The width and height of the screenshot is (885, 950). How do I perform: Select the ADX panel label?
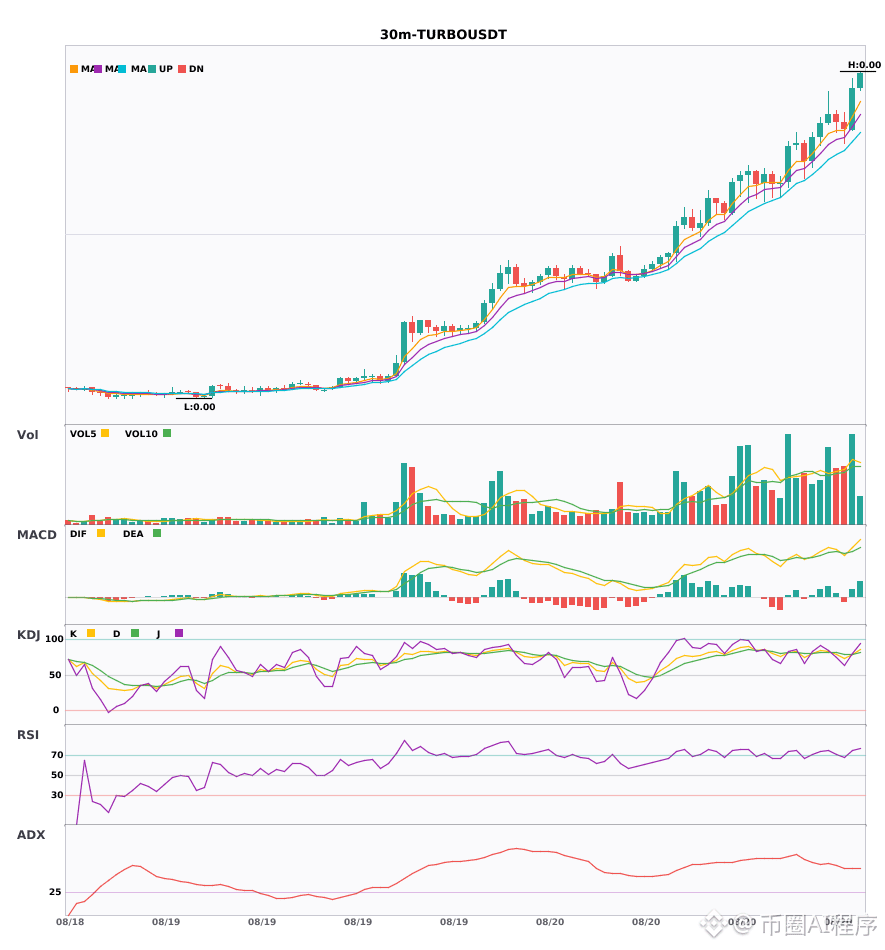31,835
